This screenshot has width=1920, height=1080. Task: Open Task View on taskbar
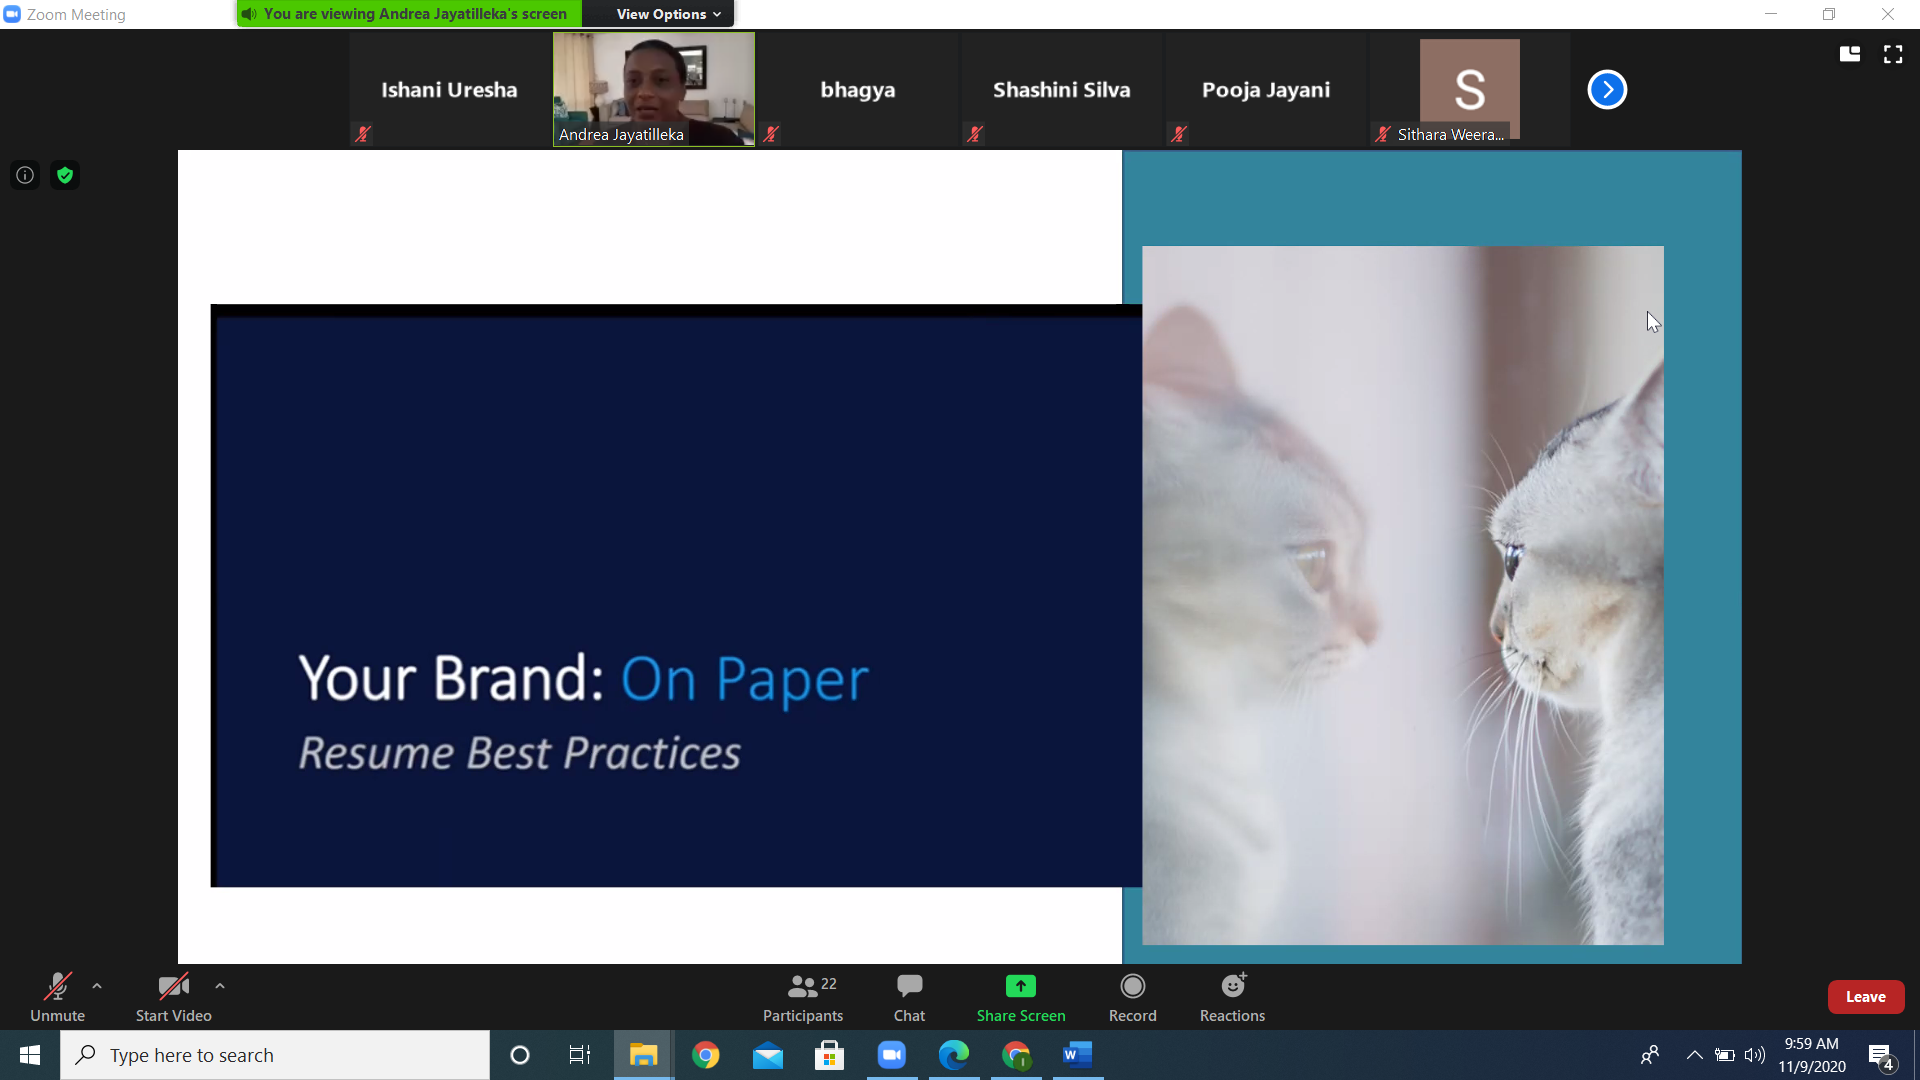pyautogui.click(x=580, y=1055)
